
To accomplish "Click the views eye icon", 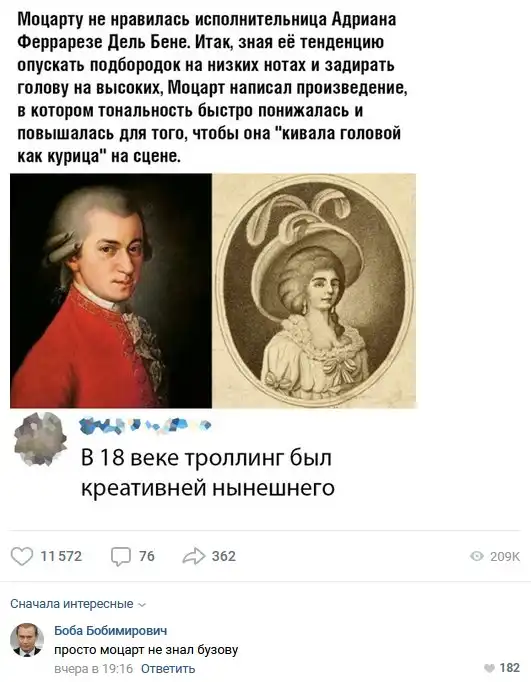I will [x=477, y=556].
